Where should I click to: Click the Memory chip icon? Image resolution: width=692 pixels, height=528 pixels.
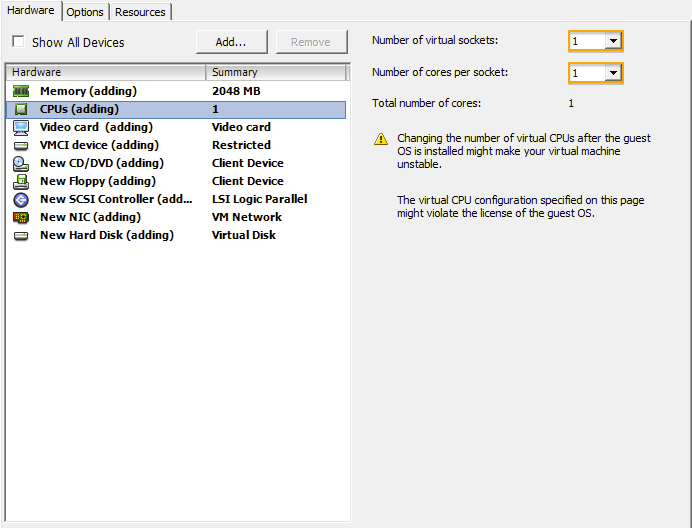[21, 91]
